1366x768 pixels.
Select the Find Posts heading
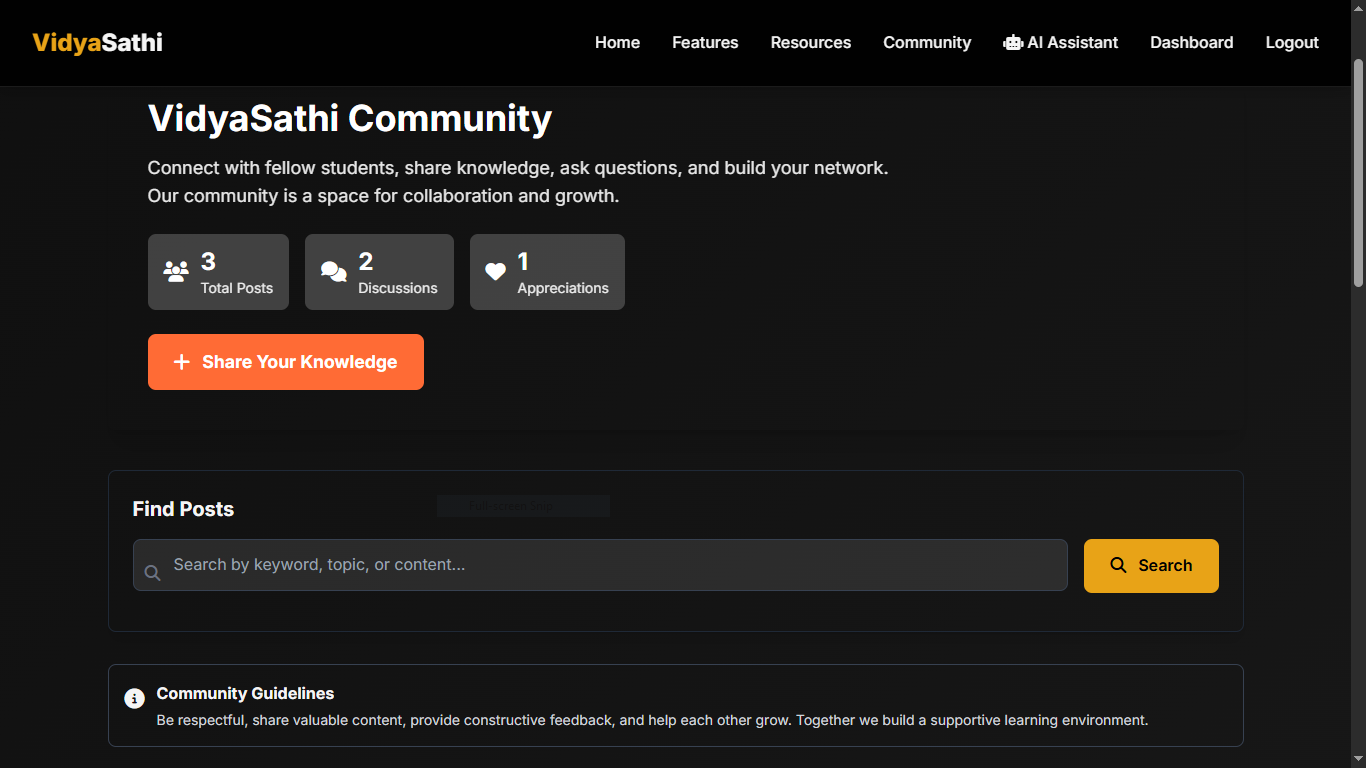pyautogui.click(x=183, y=509)
